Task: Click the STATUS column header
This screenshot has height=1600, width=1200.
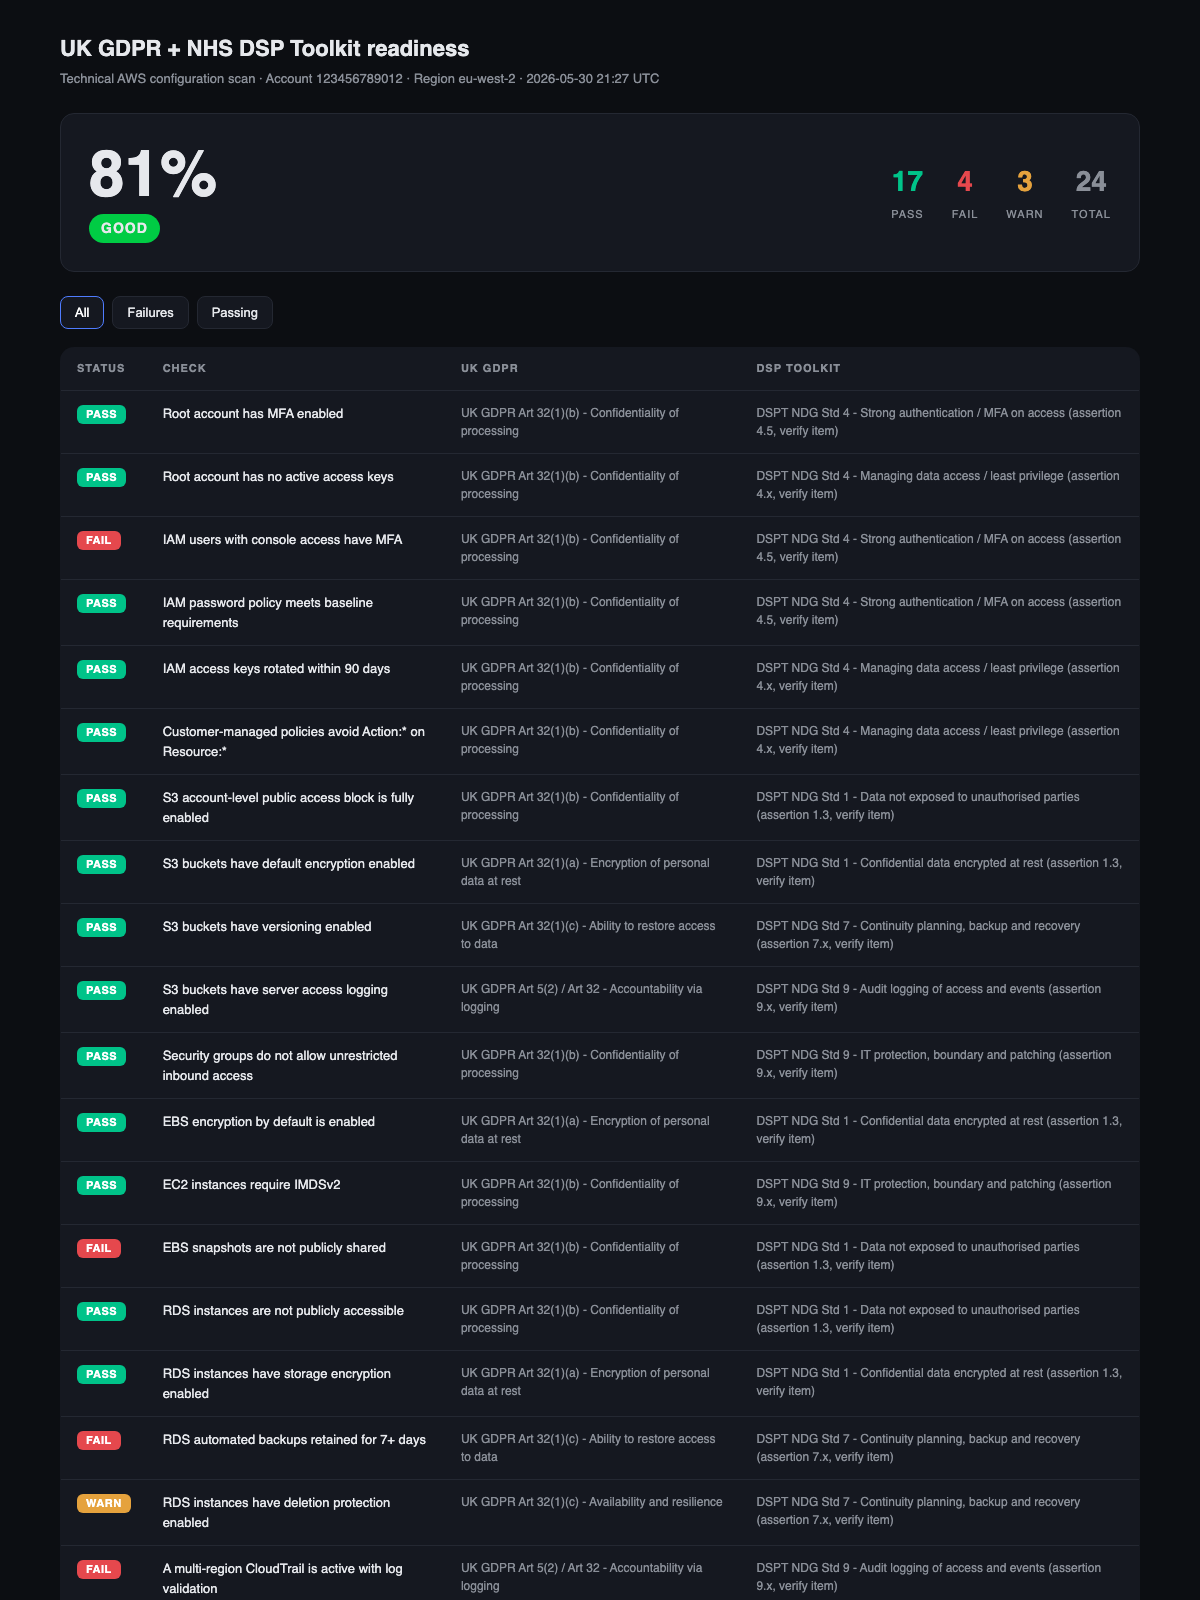Action: [101, 368]
